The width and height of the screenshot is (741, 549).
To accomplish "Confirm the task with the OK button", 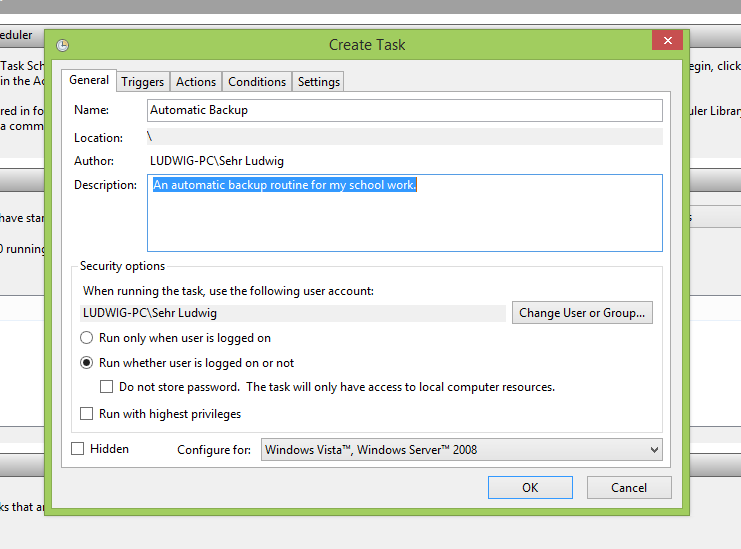I will click(x=530, y=488).
